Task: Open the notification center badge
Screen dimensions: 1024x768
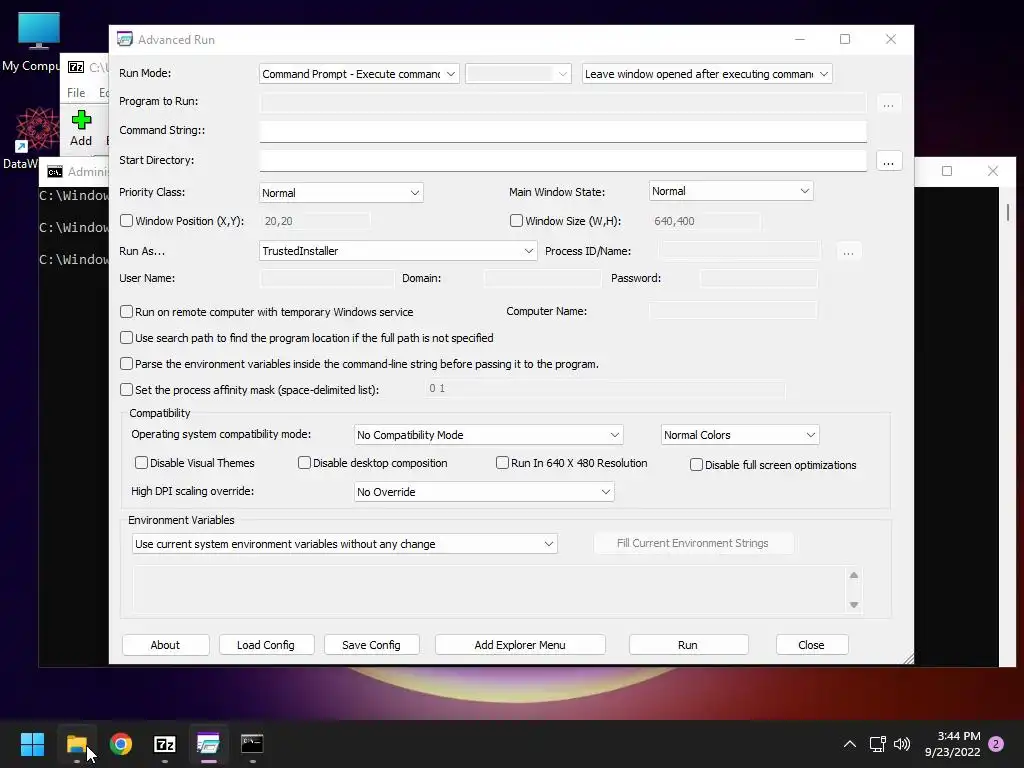Action: point(996,744)
